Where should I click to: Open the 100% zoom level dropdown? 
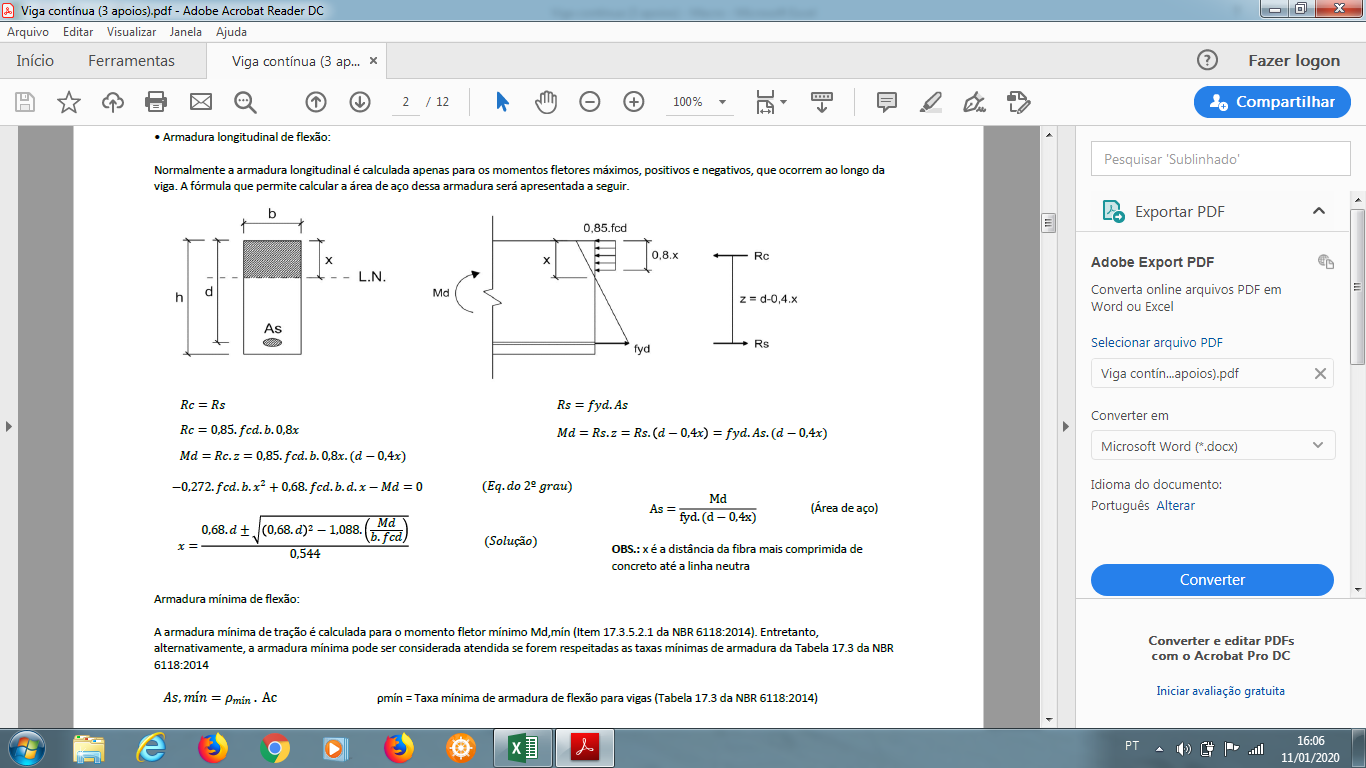coord(698,102)
